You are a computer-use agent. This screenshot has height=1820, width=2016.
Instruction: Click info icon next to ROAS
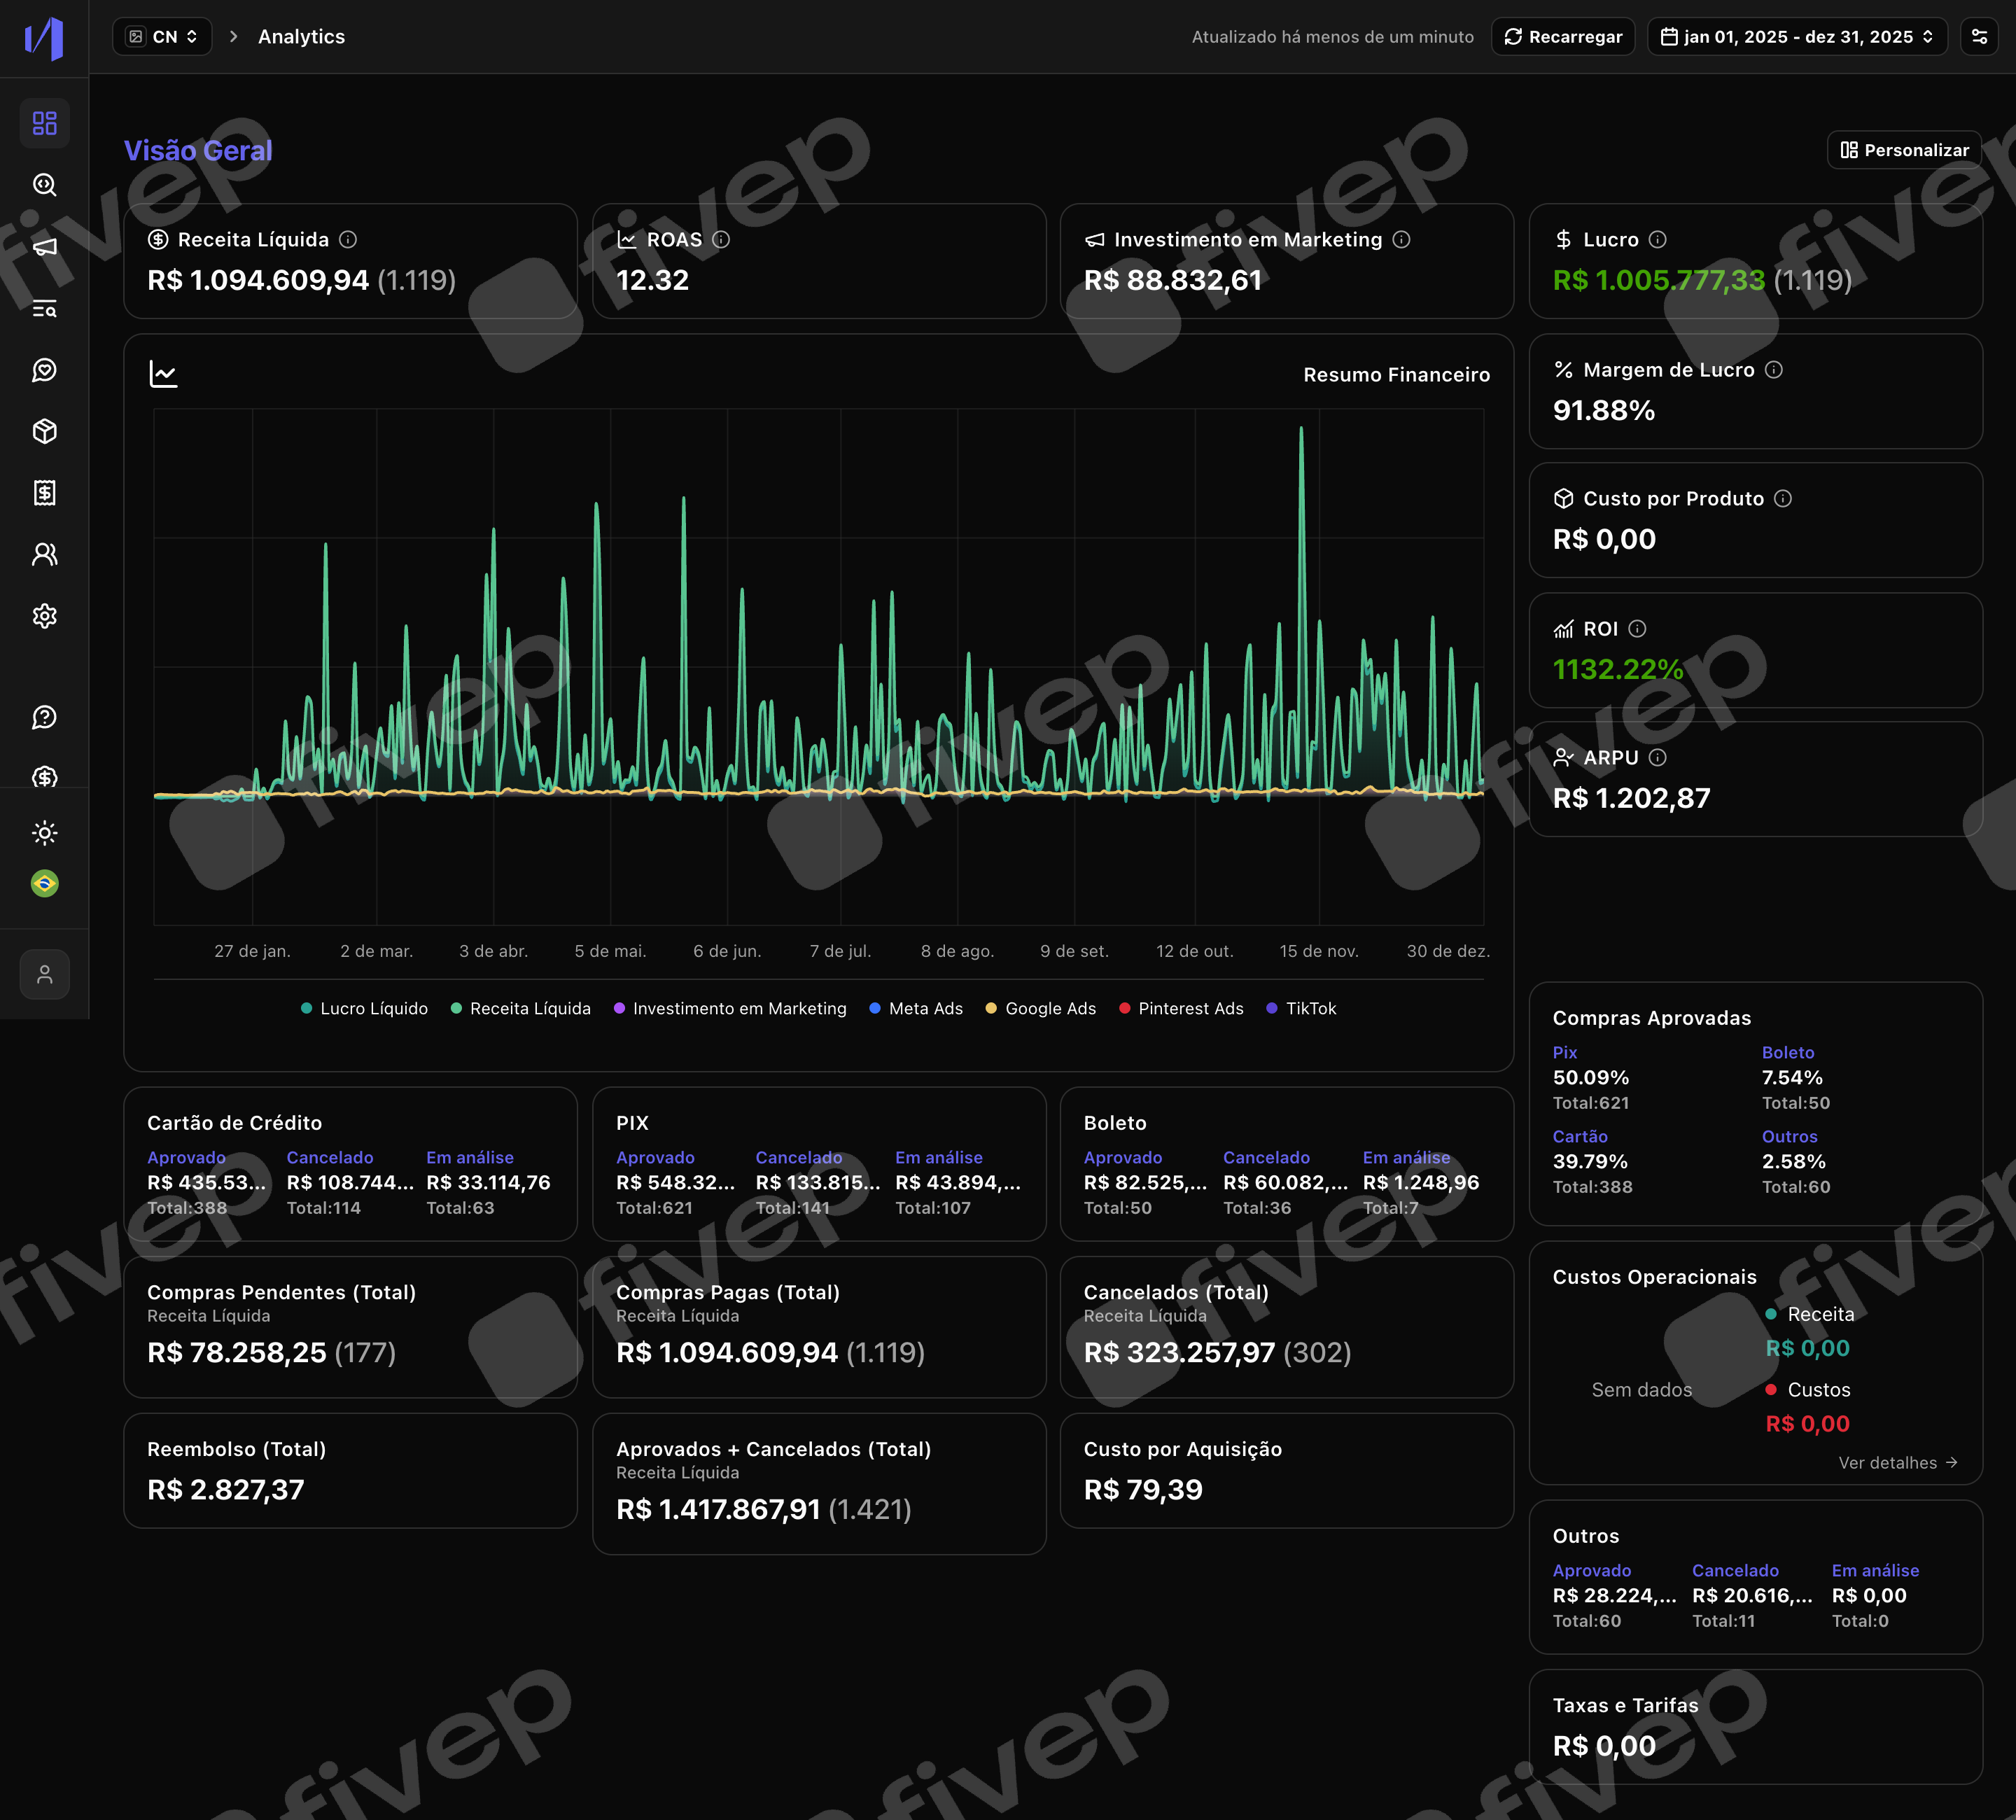pos(721,240)
